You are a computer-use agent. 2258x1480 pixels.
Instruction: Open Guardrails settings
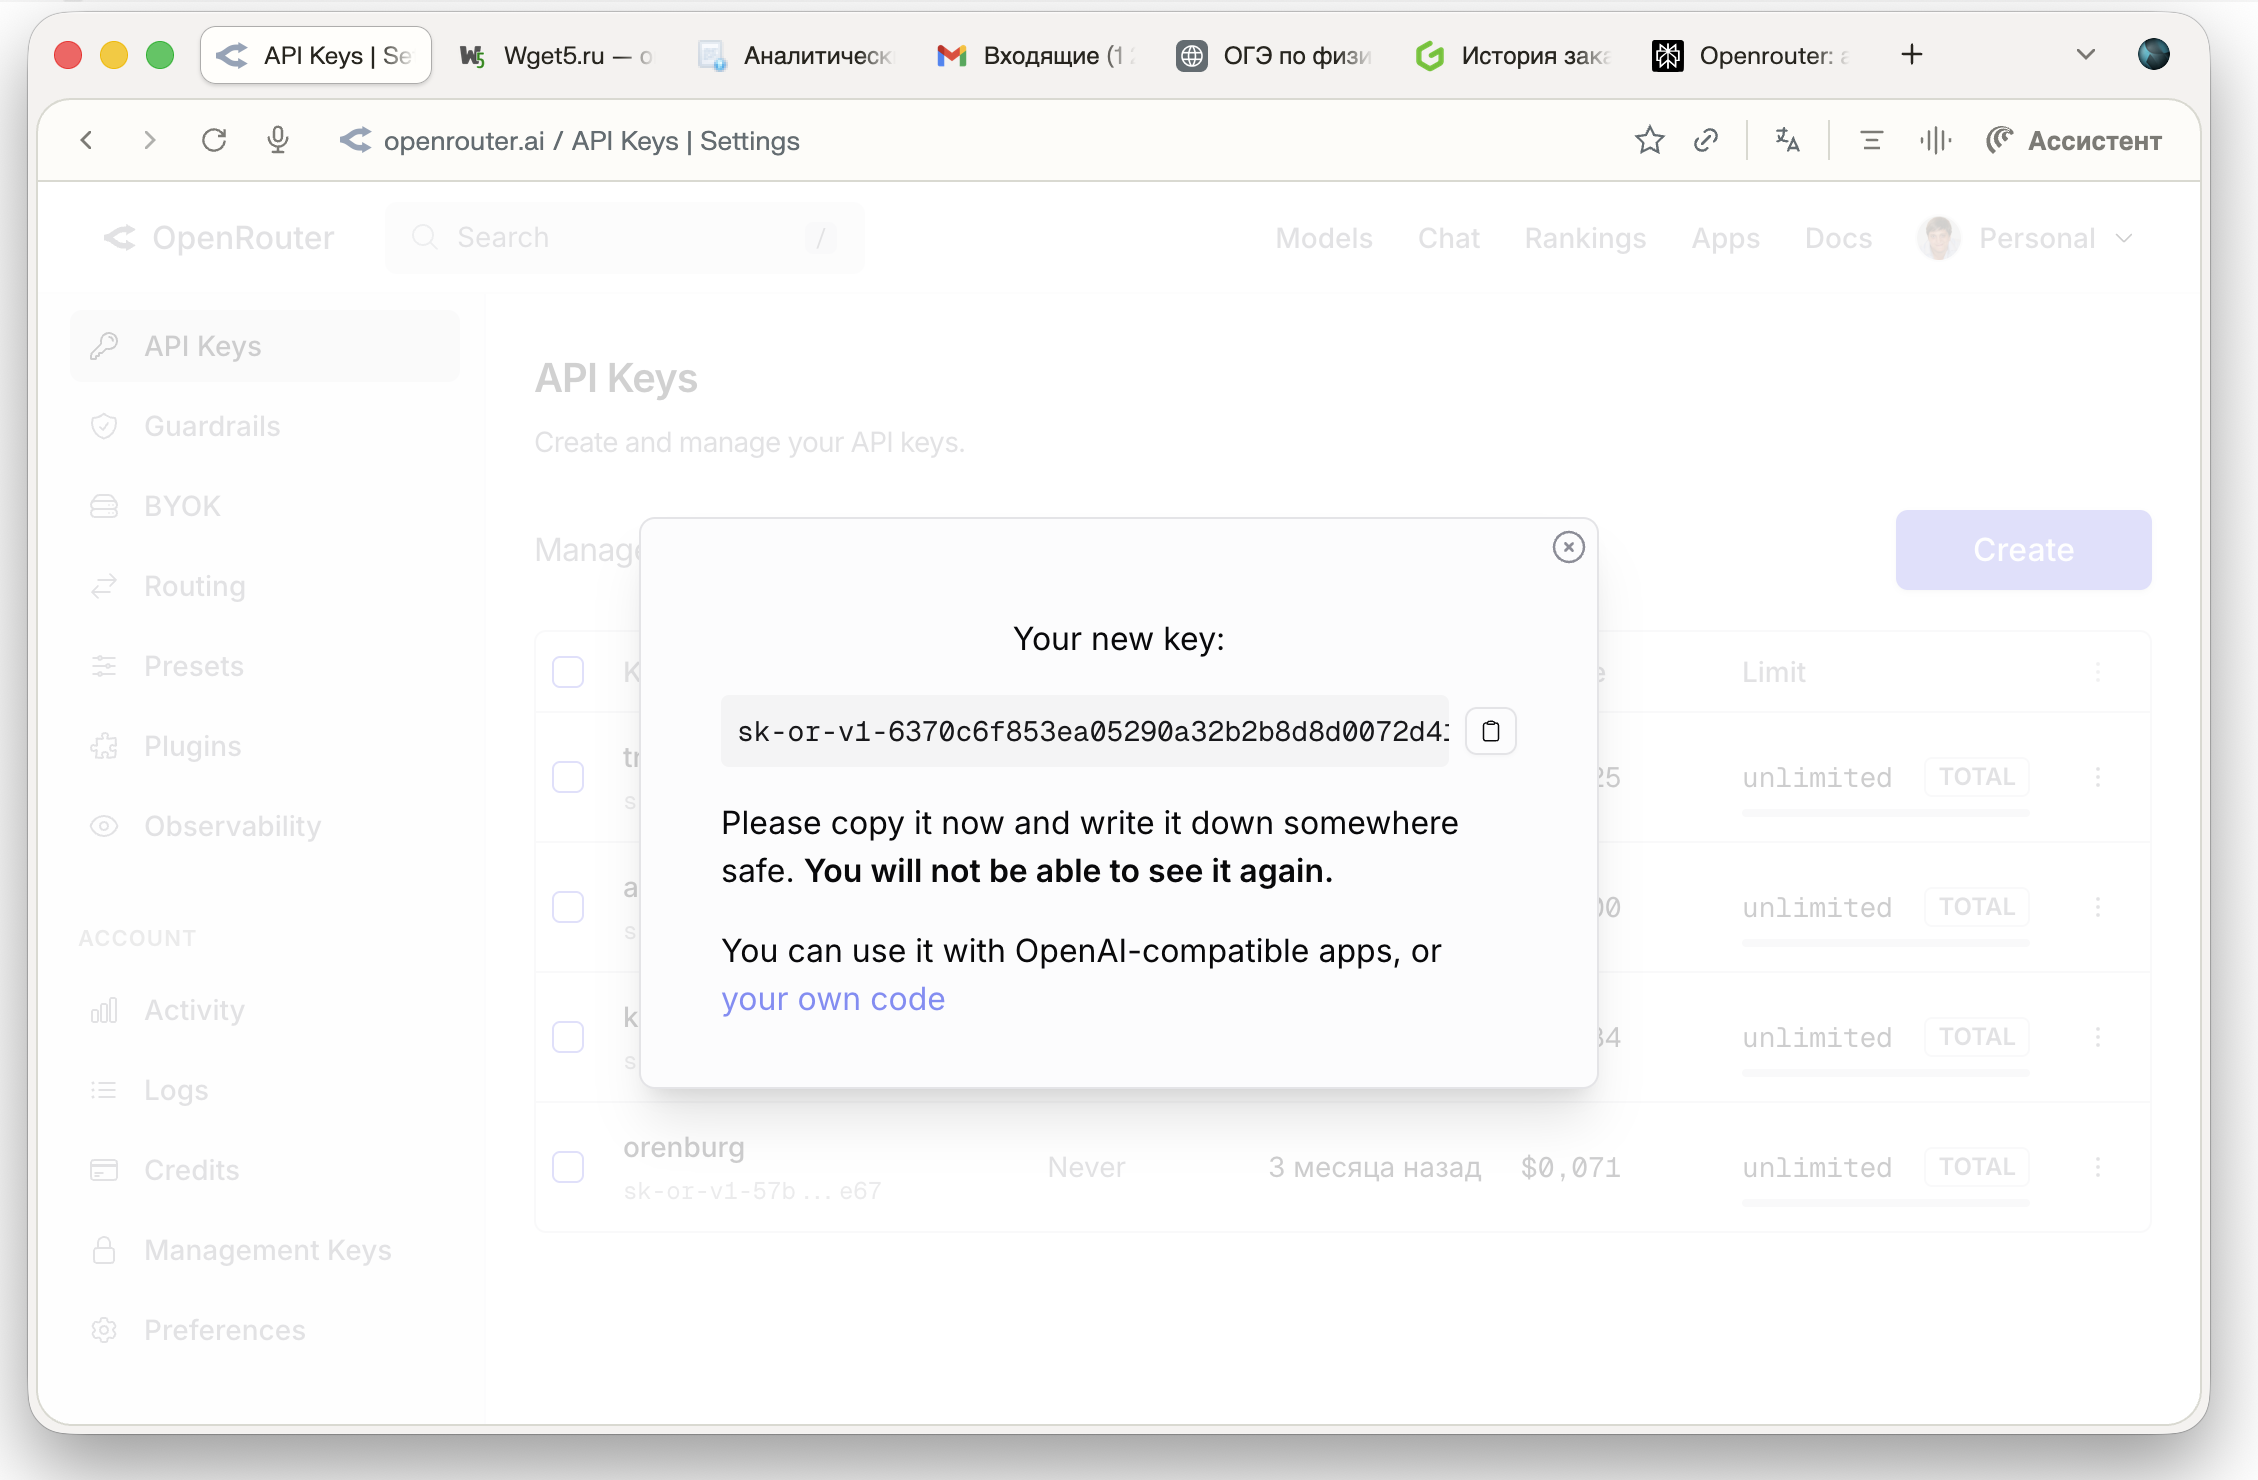click(x=265, y=426)
